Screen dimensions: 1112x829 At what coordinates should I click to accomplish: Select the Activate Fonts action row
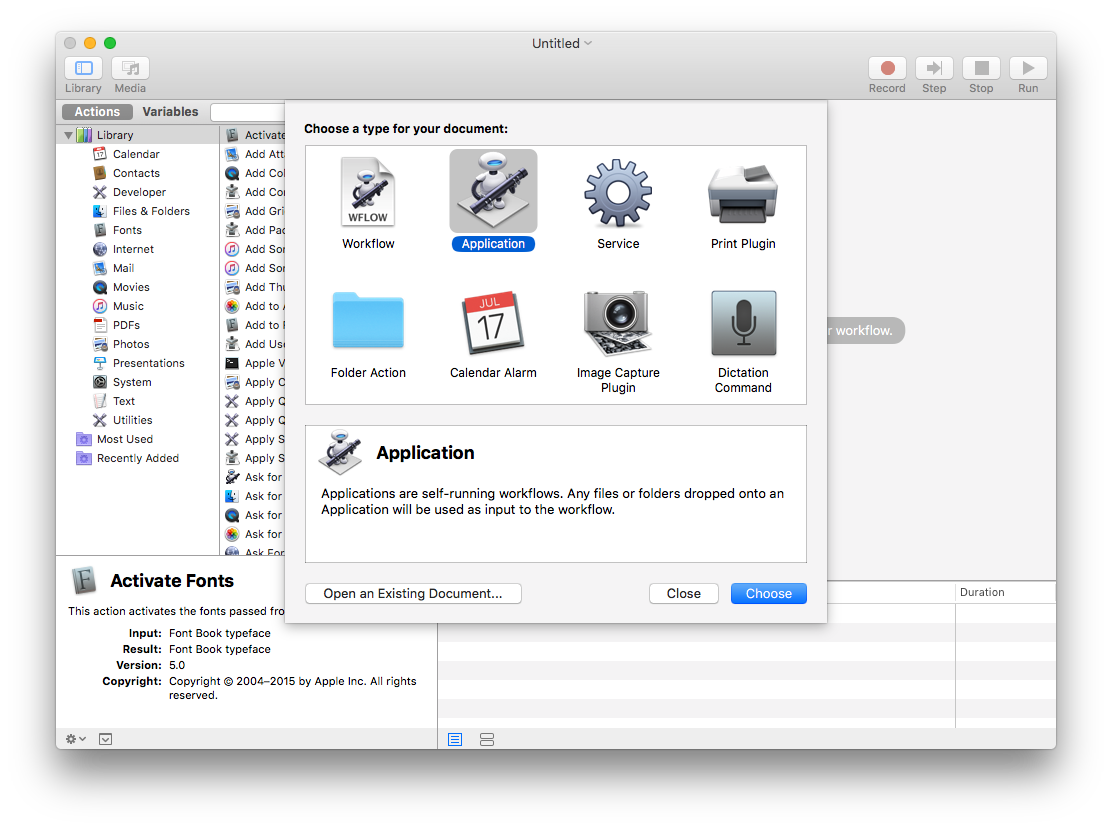point(254,135)
